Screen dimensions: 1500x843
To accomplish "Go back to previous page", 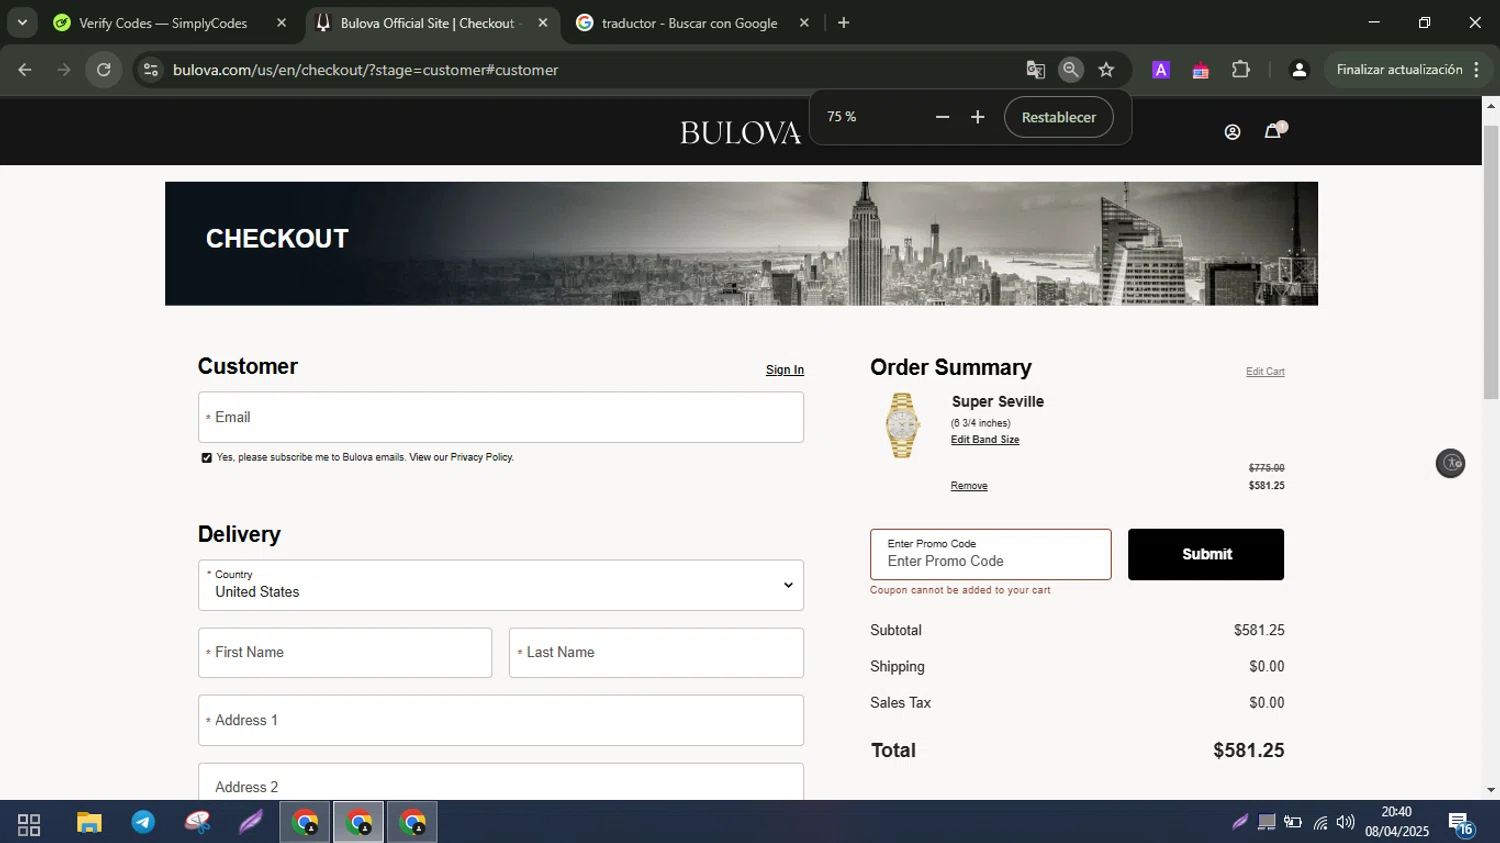I will tap(25, 70).
